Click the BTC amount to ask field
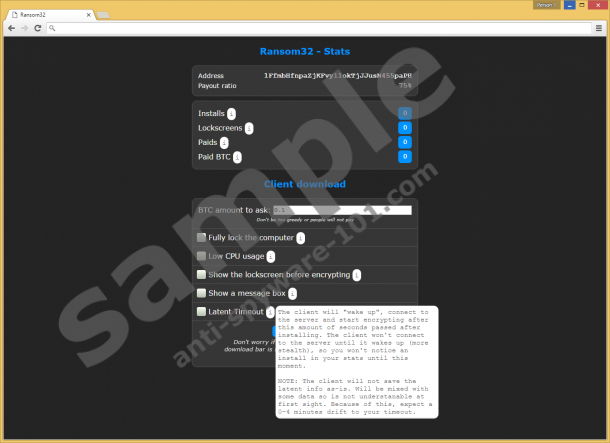The height and width of the screenshot is (443, 610). 343,210
